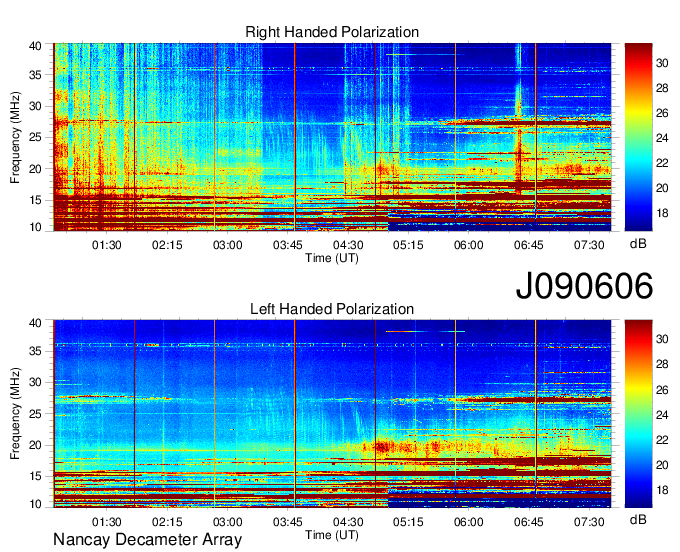The height and width of the screenshot is (552, 680).
Task: Click the "10" frequency tick on the Left Handed plot
Action: (x=35, y=504)
